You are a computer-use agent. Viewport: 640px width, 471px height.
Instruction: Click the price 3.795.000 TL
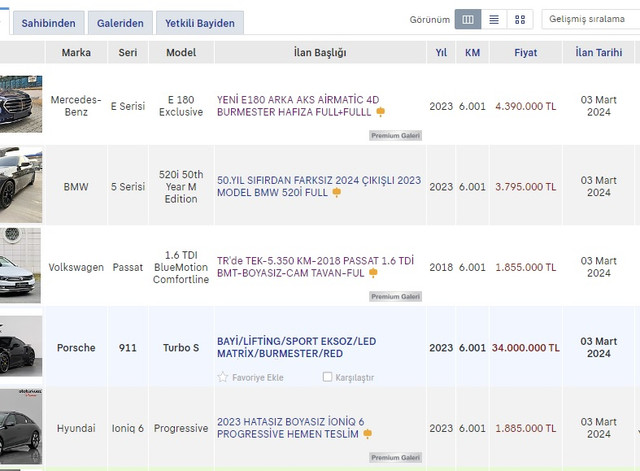(526, 187)
